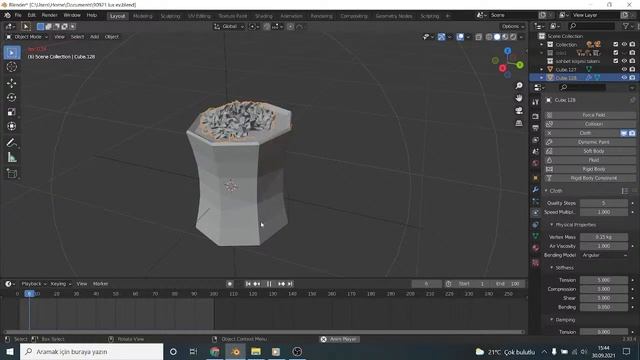Open the Particles properties tab
The image size is (640, 360).
536,201
